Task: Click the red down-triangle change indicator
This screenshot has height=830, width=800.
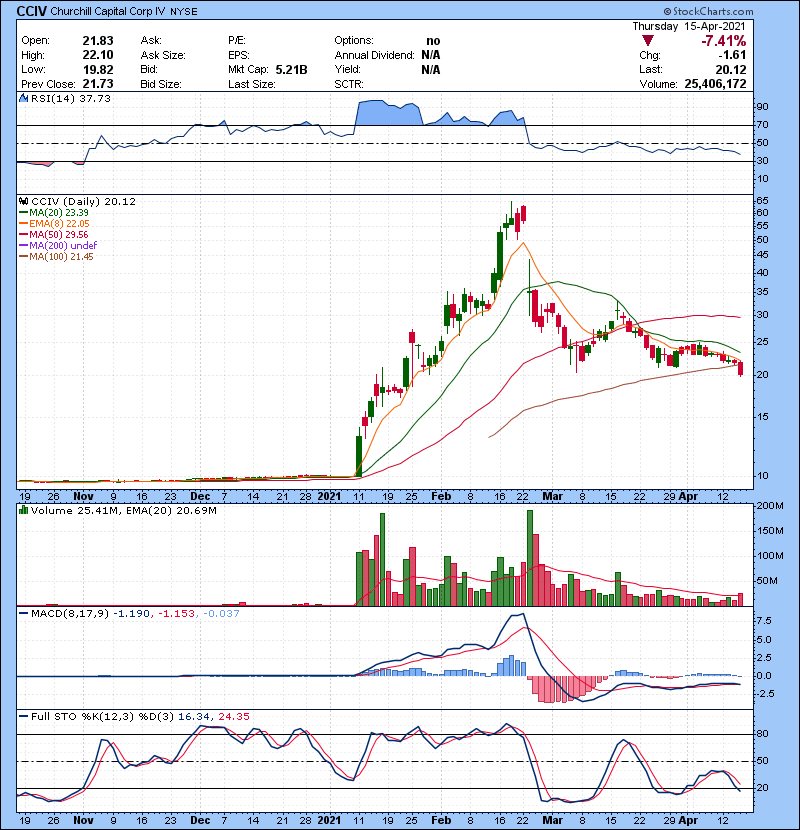Action: pos(648,41)
